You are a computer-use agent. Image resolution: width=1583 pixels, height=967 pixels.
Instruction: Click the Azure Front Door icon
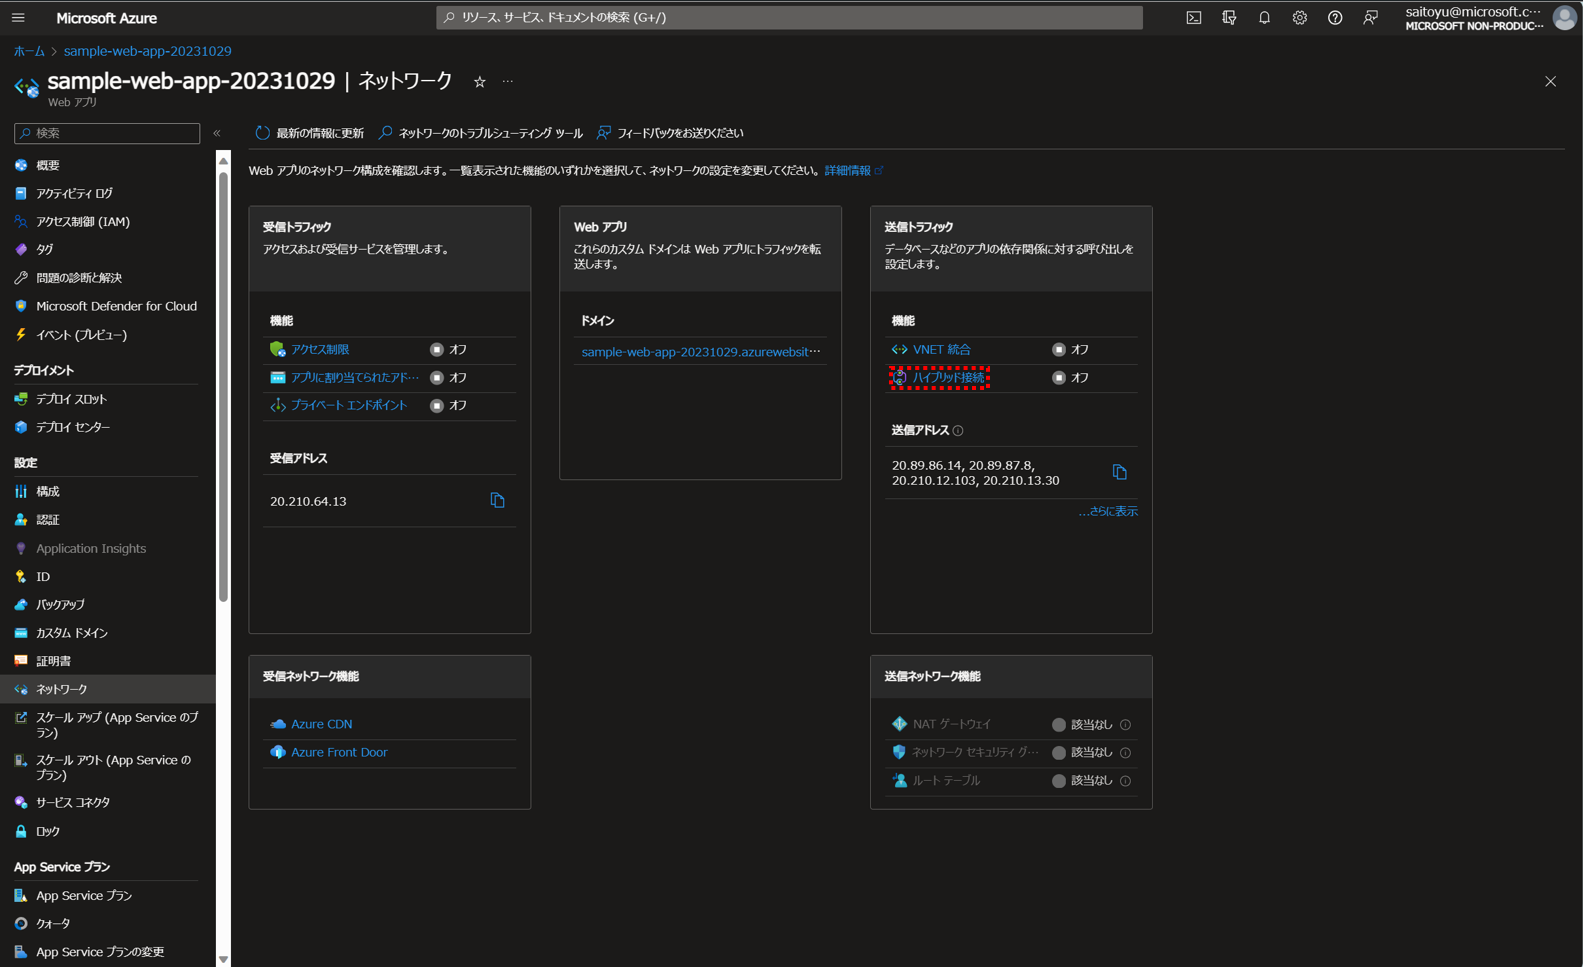277,752
